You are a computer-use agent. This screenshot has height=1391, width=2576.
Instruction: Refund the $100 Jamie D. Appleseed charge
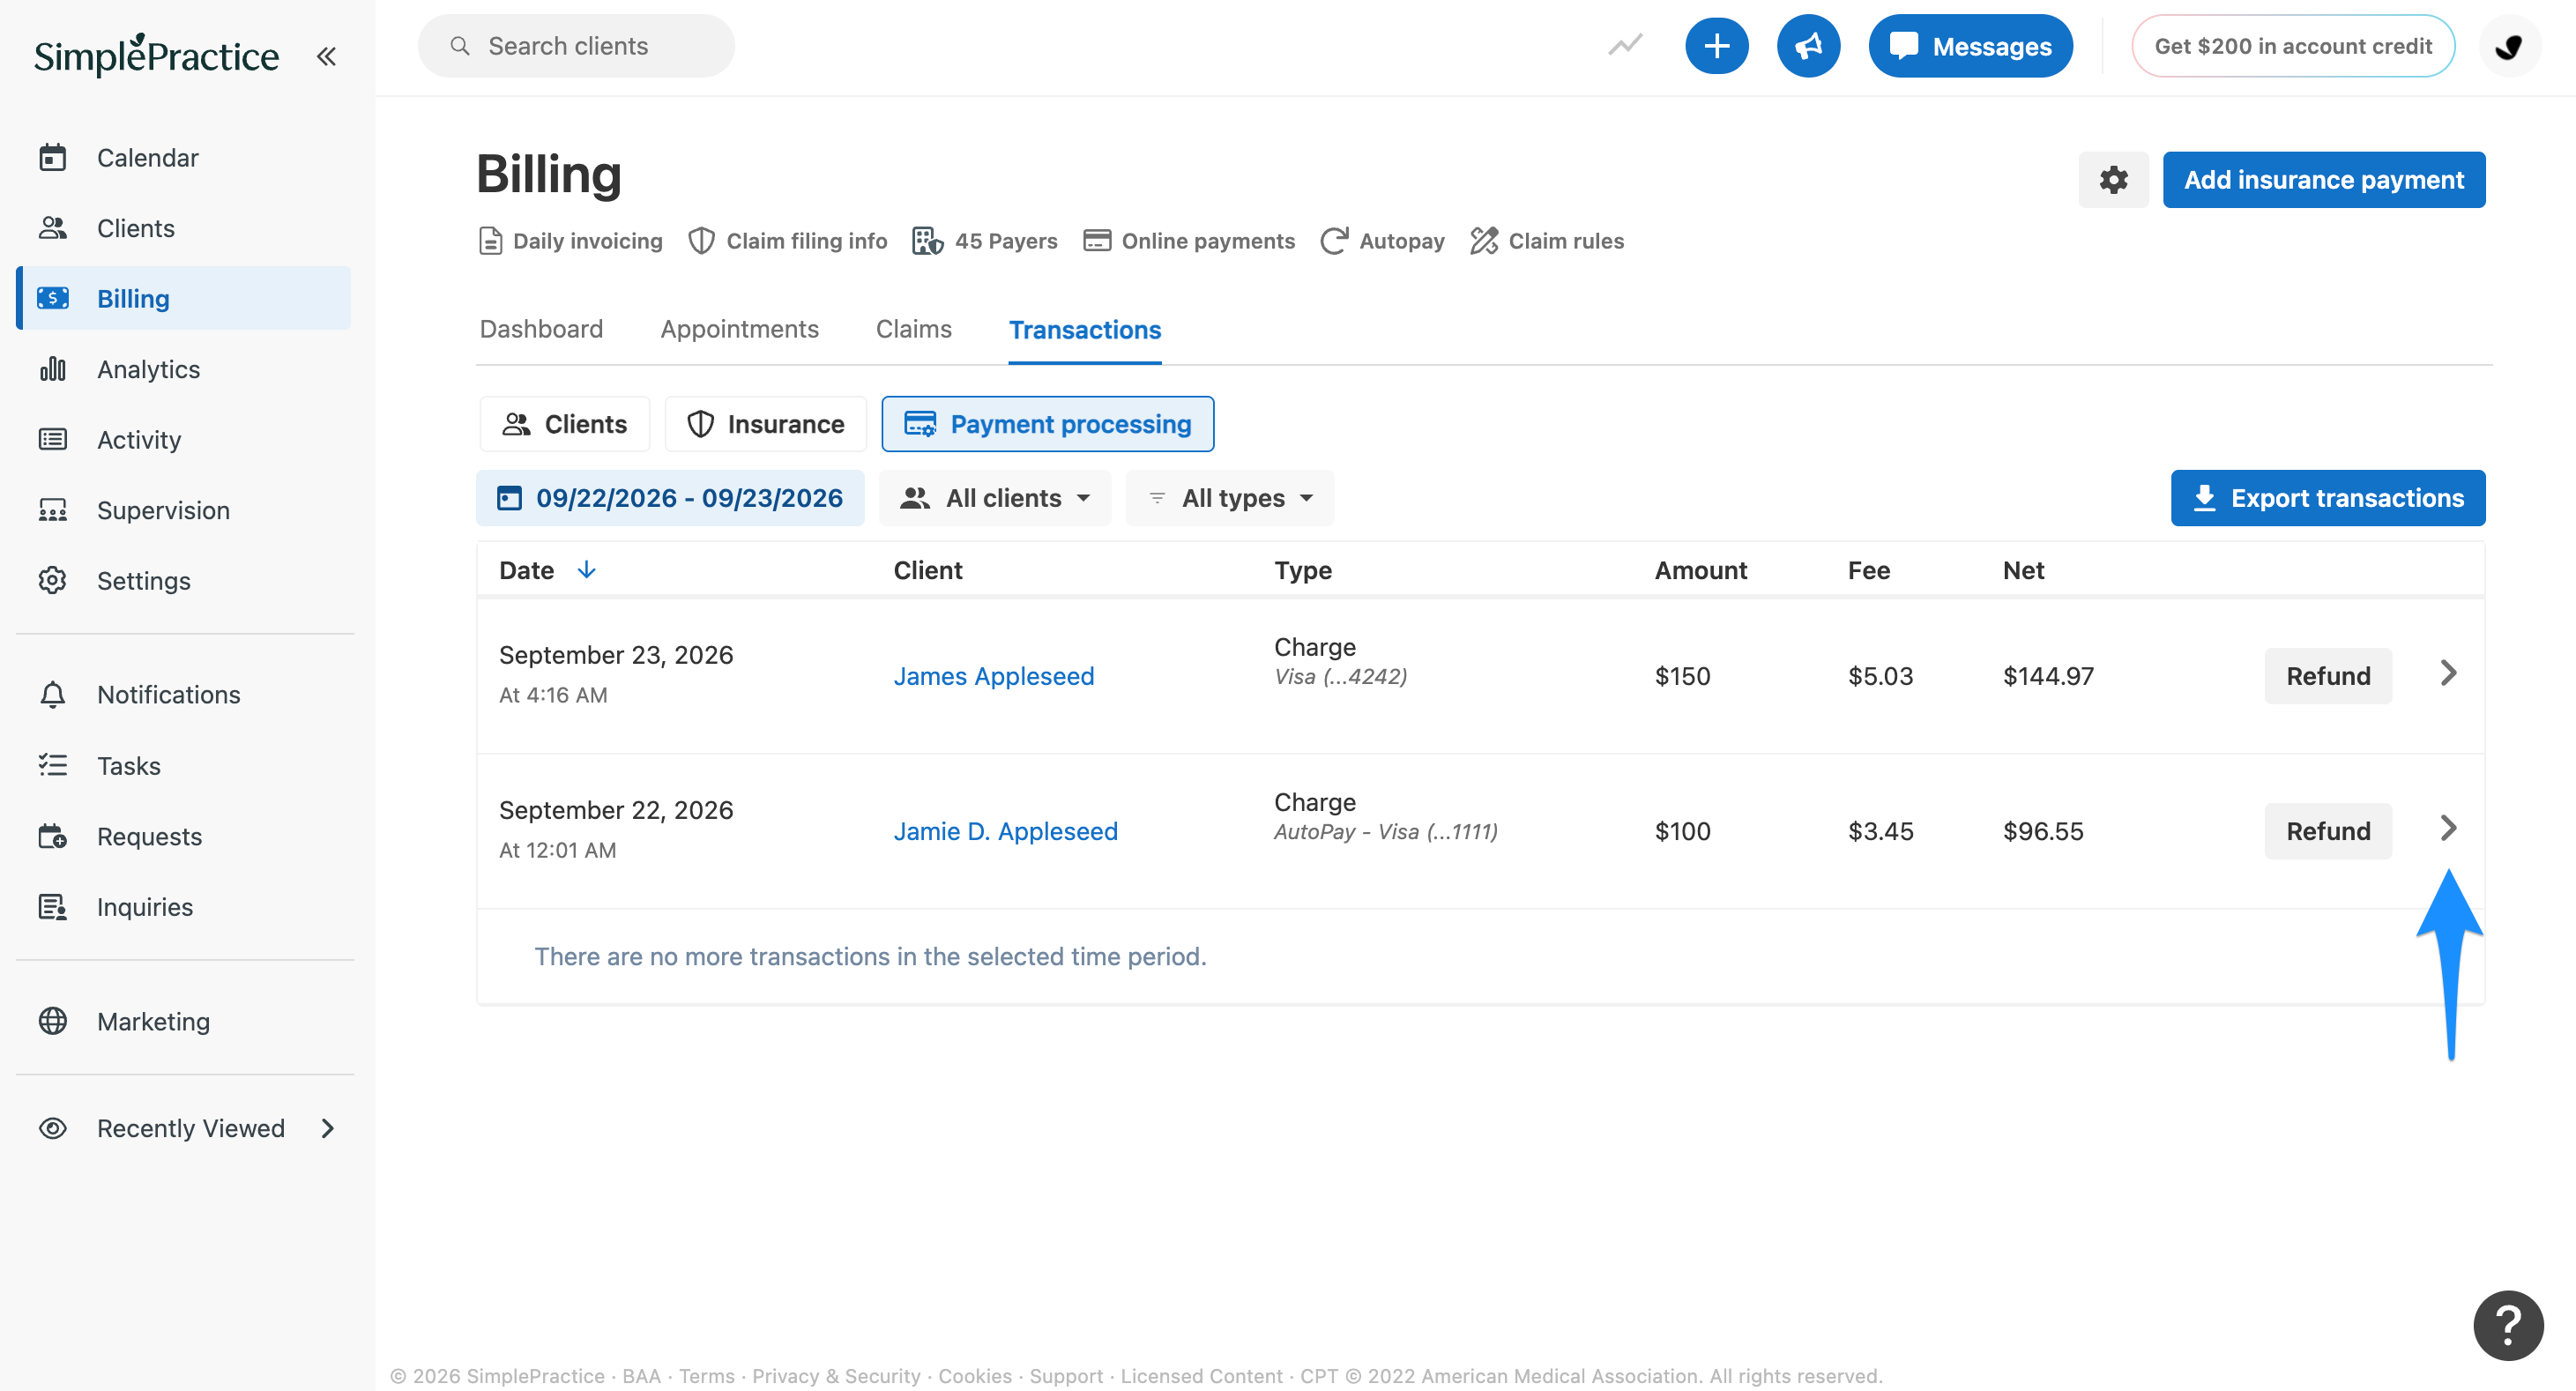2328,831
